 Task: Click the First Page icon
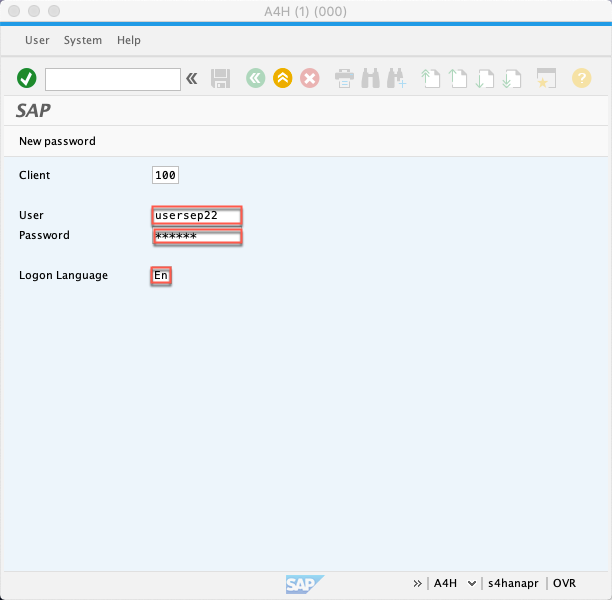click(431, 78)
